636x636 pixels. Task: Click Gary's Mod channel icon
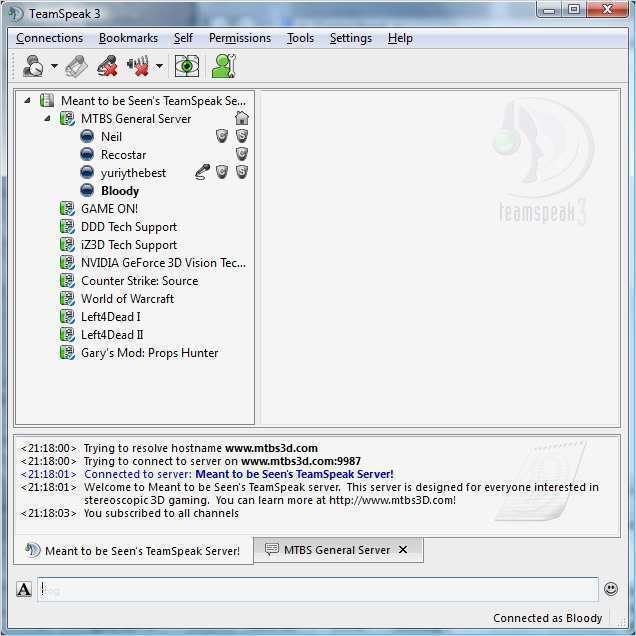click(67, 352)
